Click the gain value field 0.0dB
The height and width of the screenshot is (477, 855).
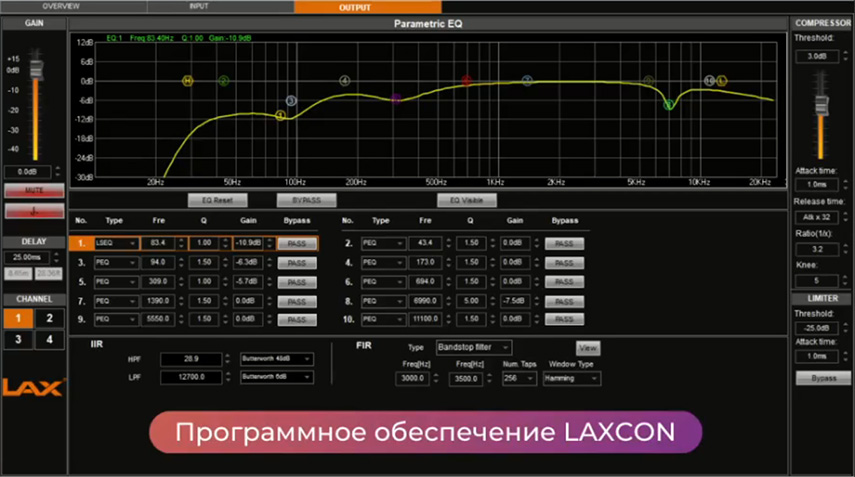click(28, 172)
